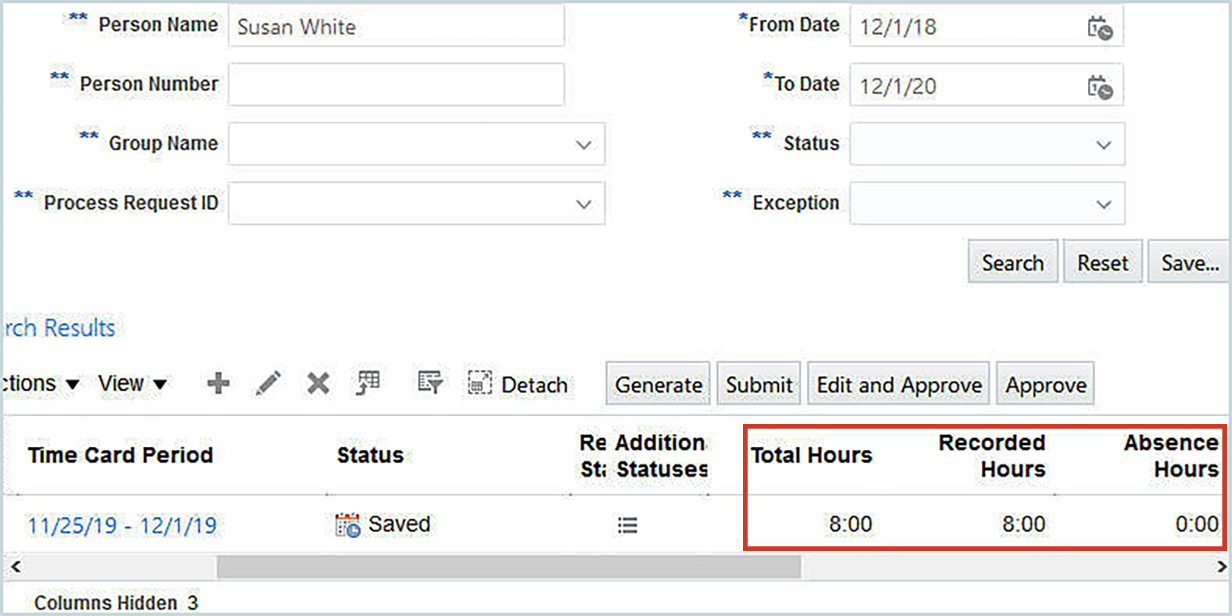Viewport: 1232px width, 616px height.
Task: Click the additional statuses list icon
Action: [627, 525]
